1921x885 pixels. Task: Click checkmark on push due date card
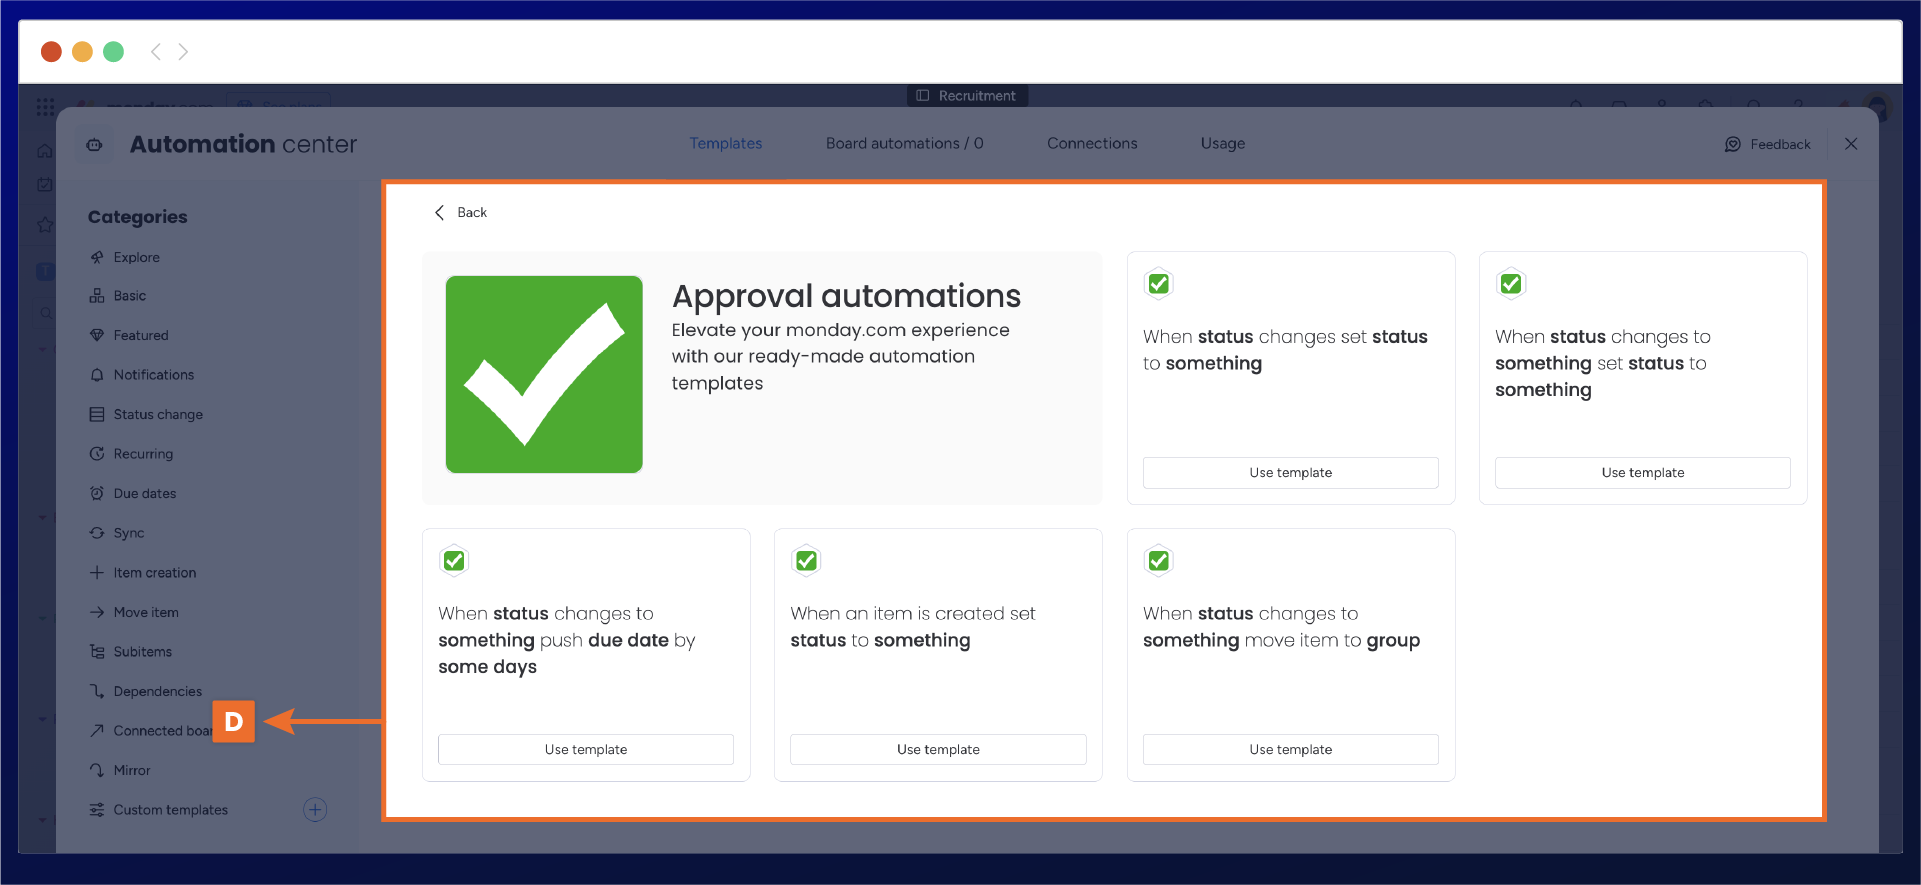point(454,561)
